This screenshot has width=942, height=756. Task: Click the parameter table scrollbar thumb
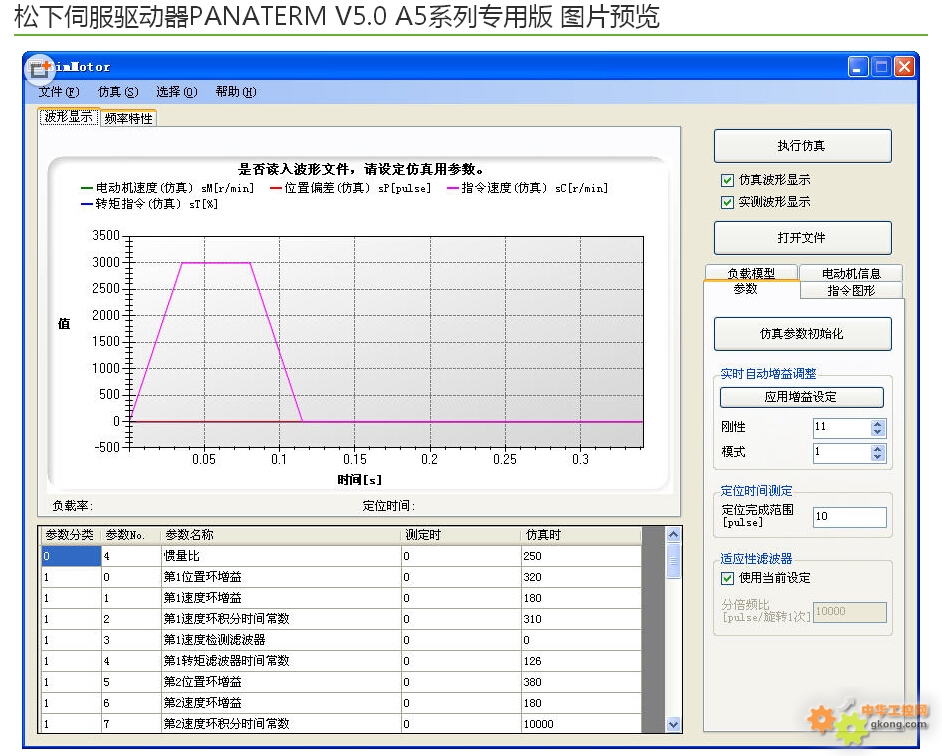[673, 561]
